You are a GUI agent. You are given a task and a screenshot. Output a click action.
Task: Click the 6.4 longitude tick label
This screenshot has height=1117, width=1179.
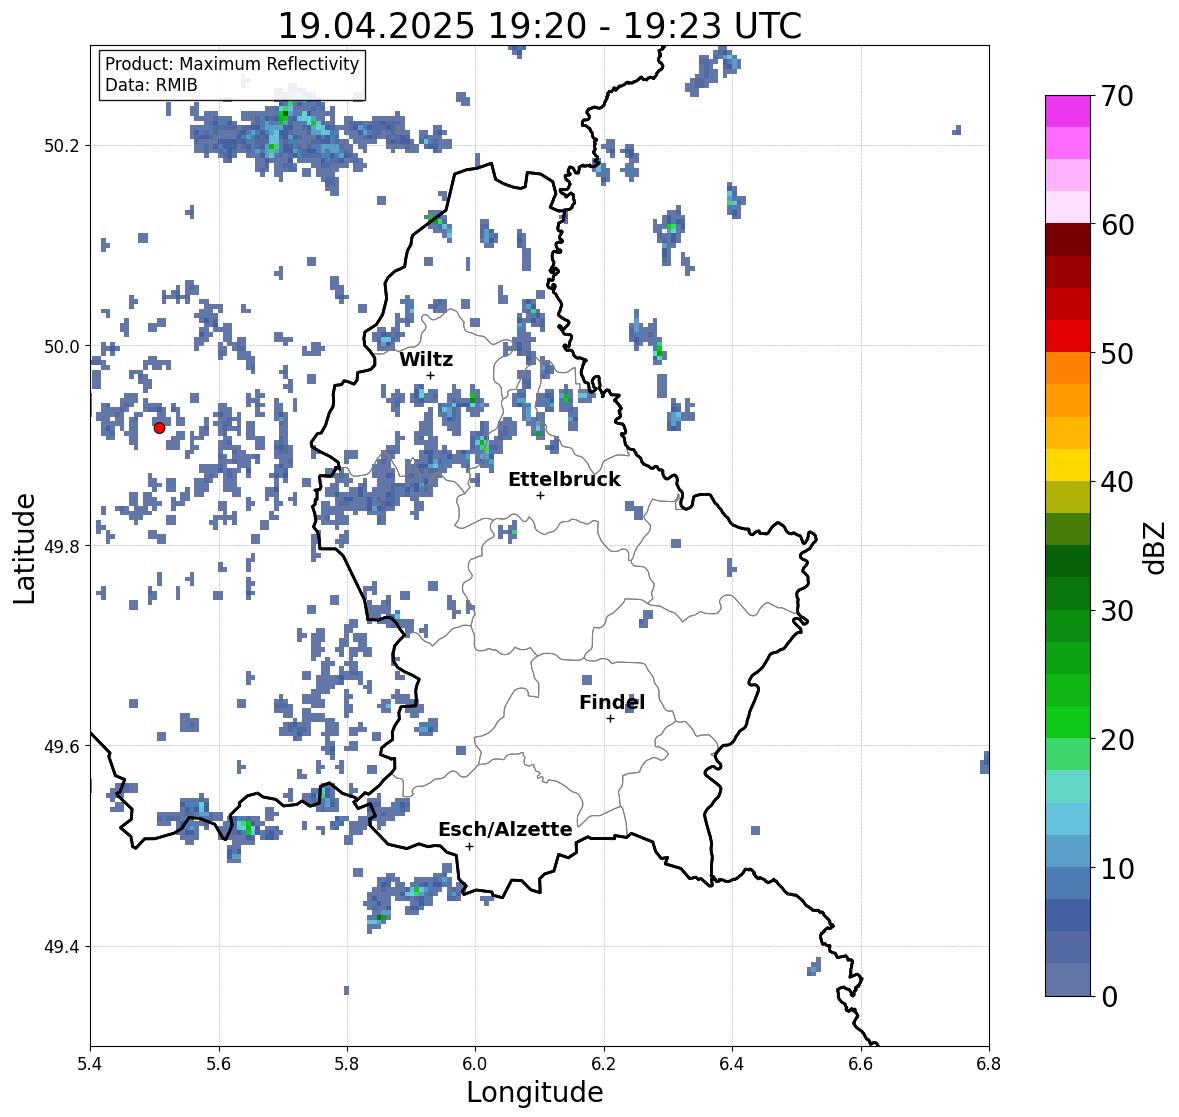pyautogui.click(x=732, y=1063)
